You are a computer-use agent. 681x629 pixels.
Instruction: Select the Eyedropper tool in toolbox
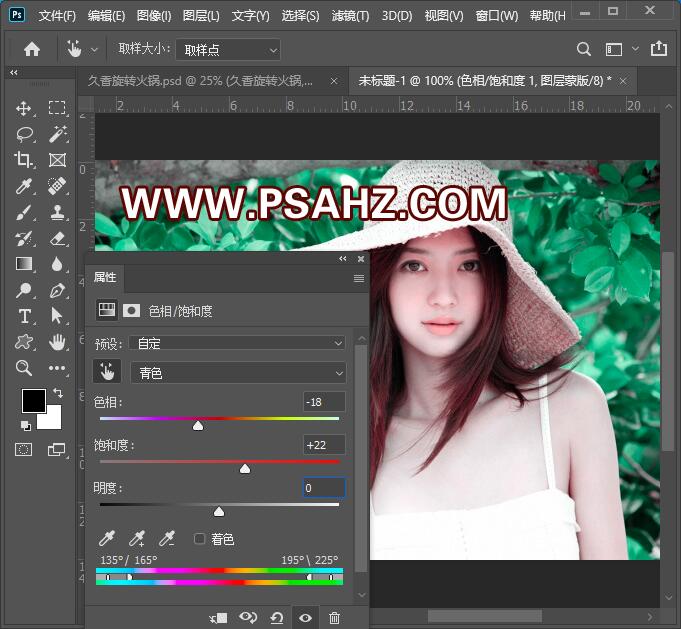(23, 186)
